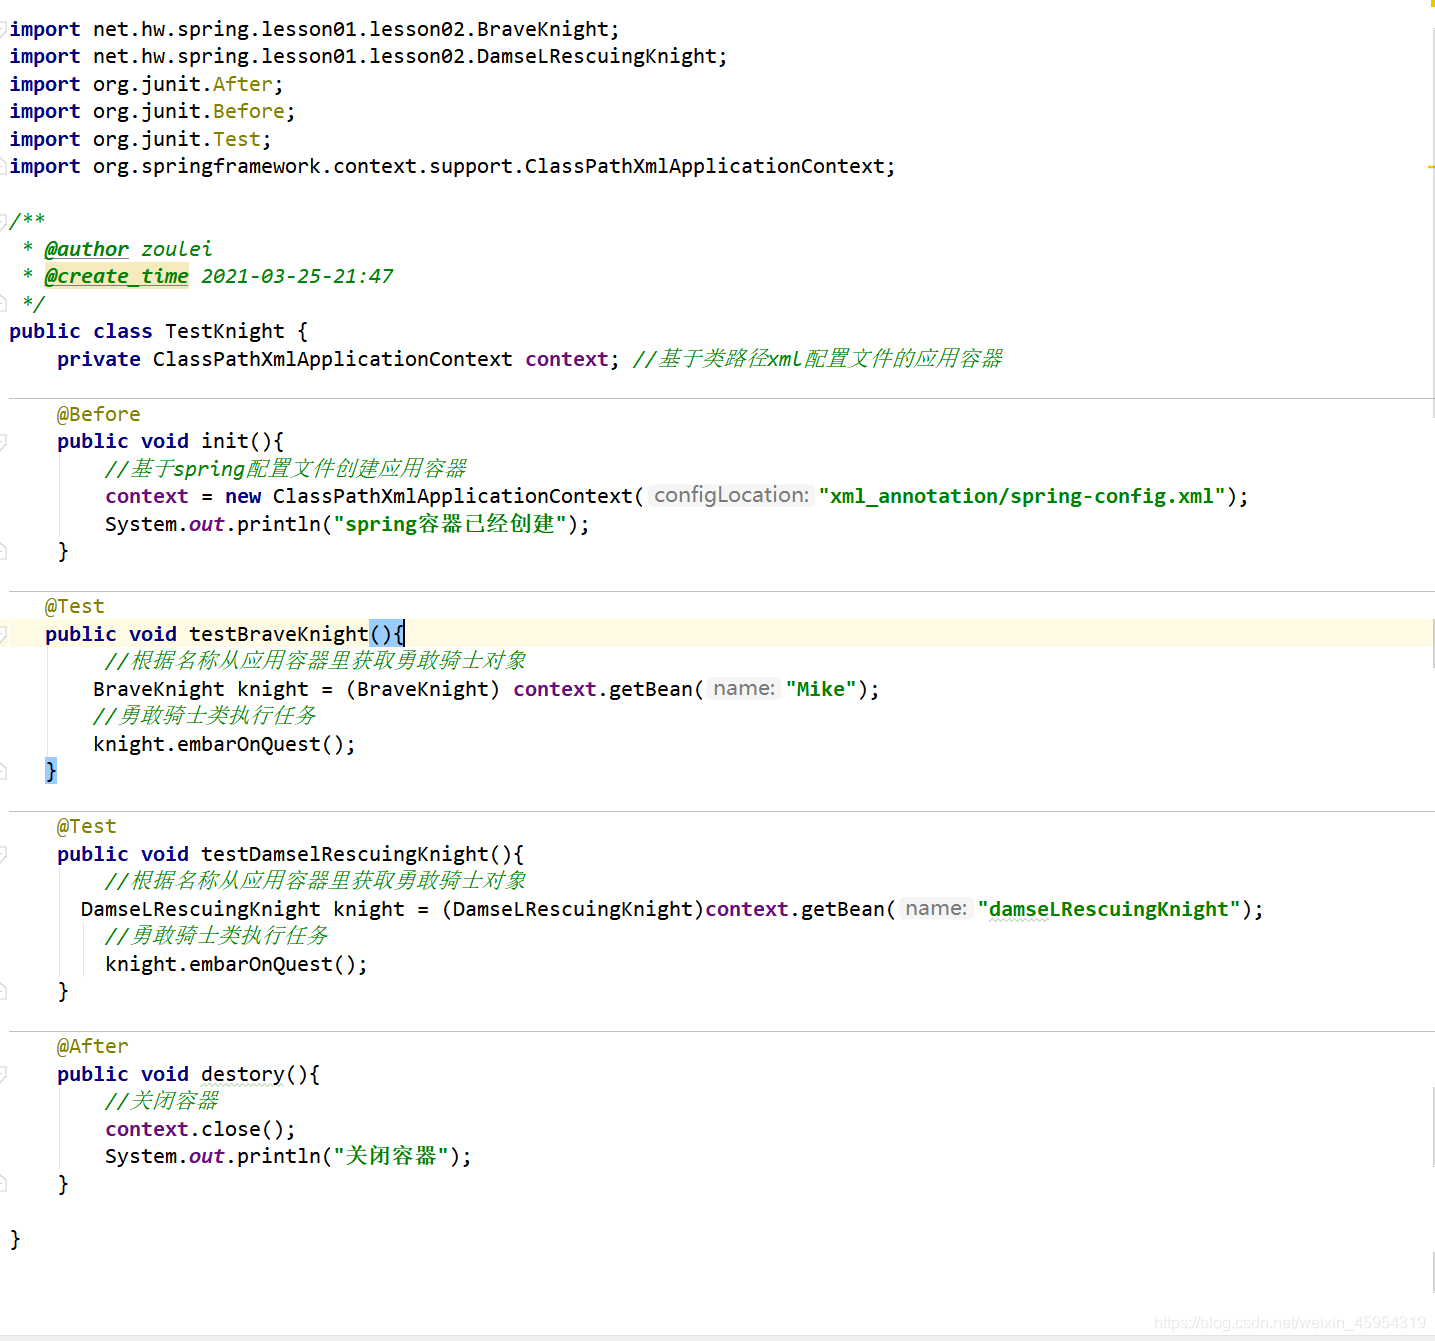
Task: Click knight.embarOnQuest() inside testDamselRescuingKnight
Action: coord(236,964)
